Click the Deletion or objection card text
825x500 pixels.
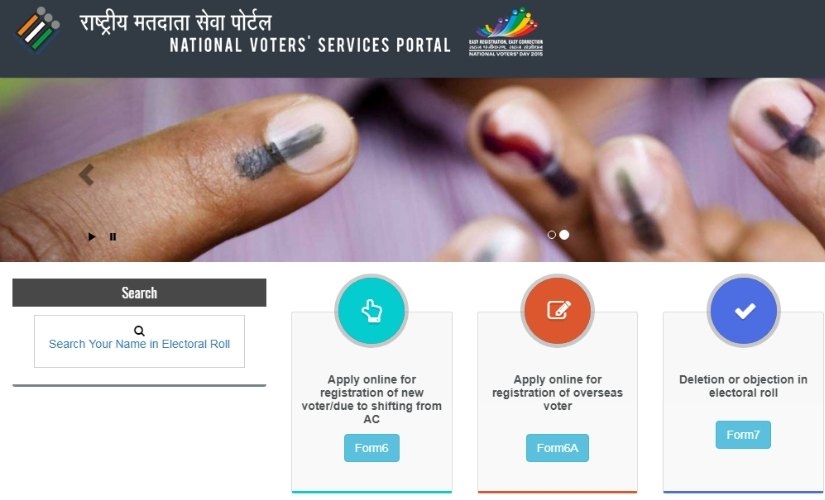pyautogui.click(x=743, y=386)
